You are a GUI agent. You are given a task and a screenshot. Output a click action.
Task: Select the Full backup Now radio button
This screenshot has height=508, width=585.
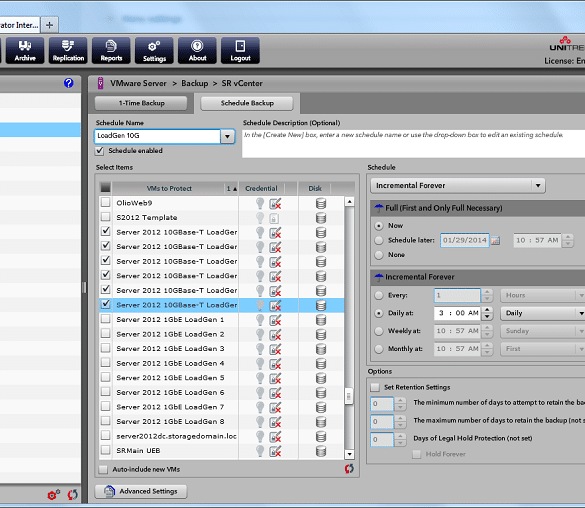(379, 226)
